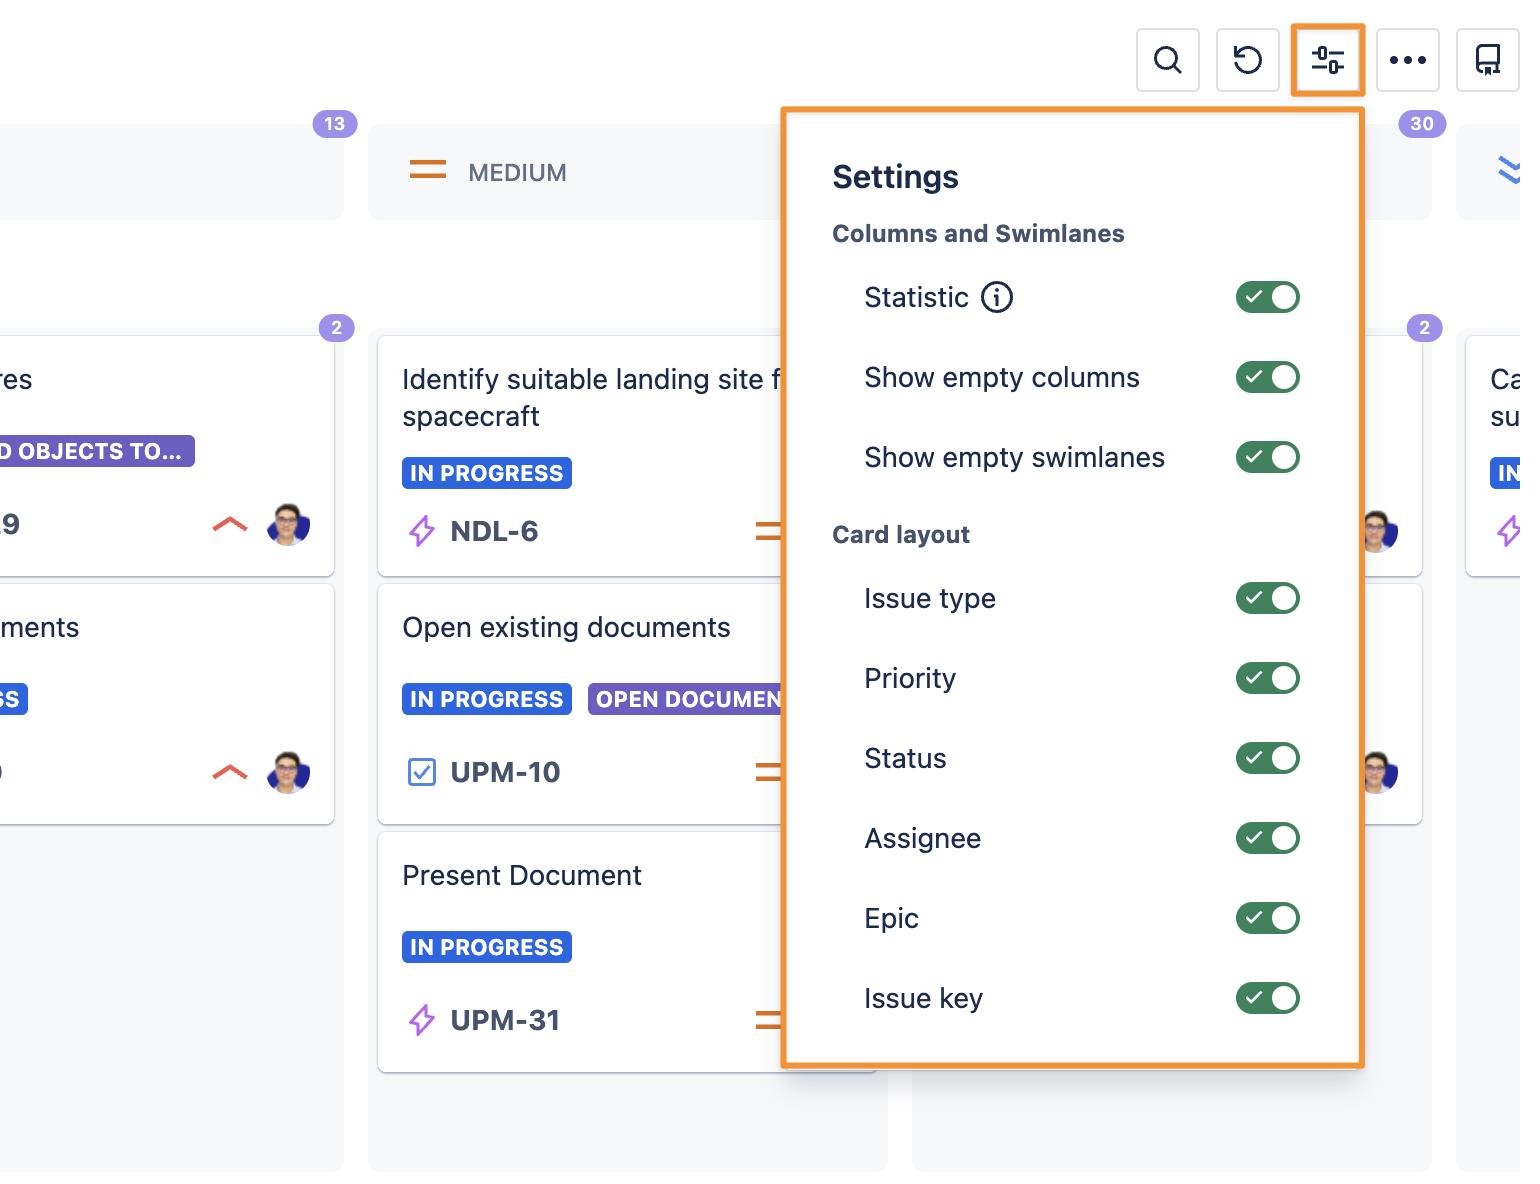Open the more options ellipsis menu
Viewport: 1540px width, 1184px height.
(1407, 60)
